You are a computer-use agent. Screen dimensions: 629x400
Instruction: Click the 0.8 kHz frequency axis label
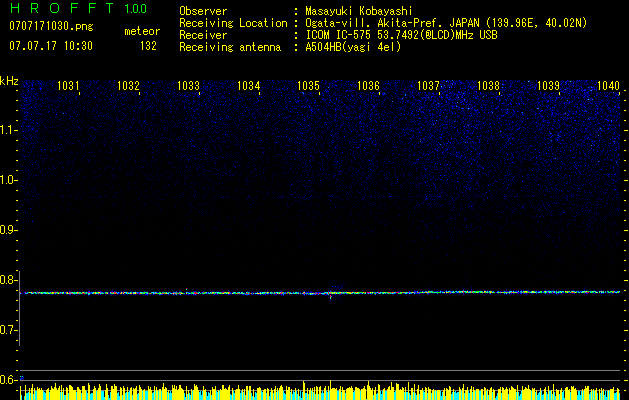point(8,280)
